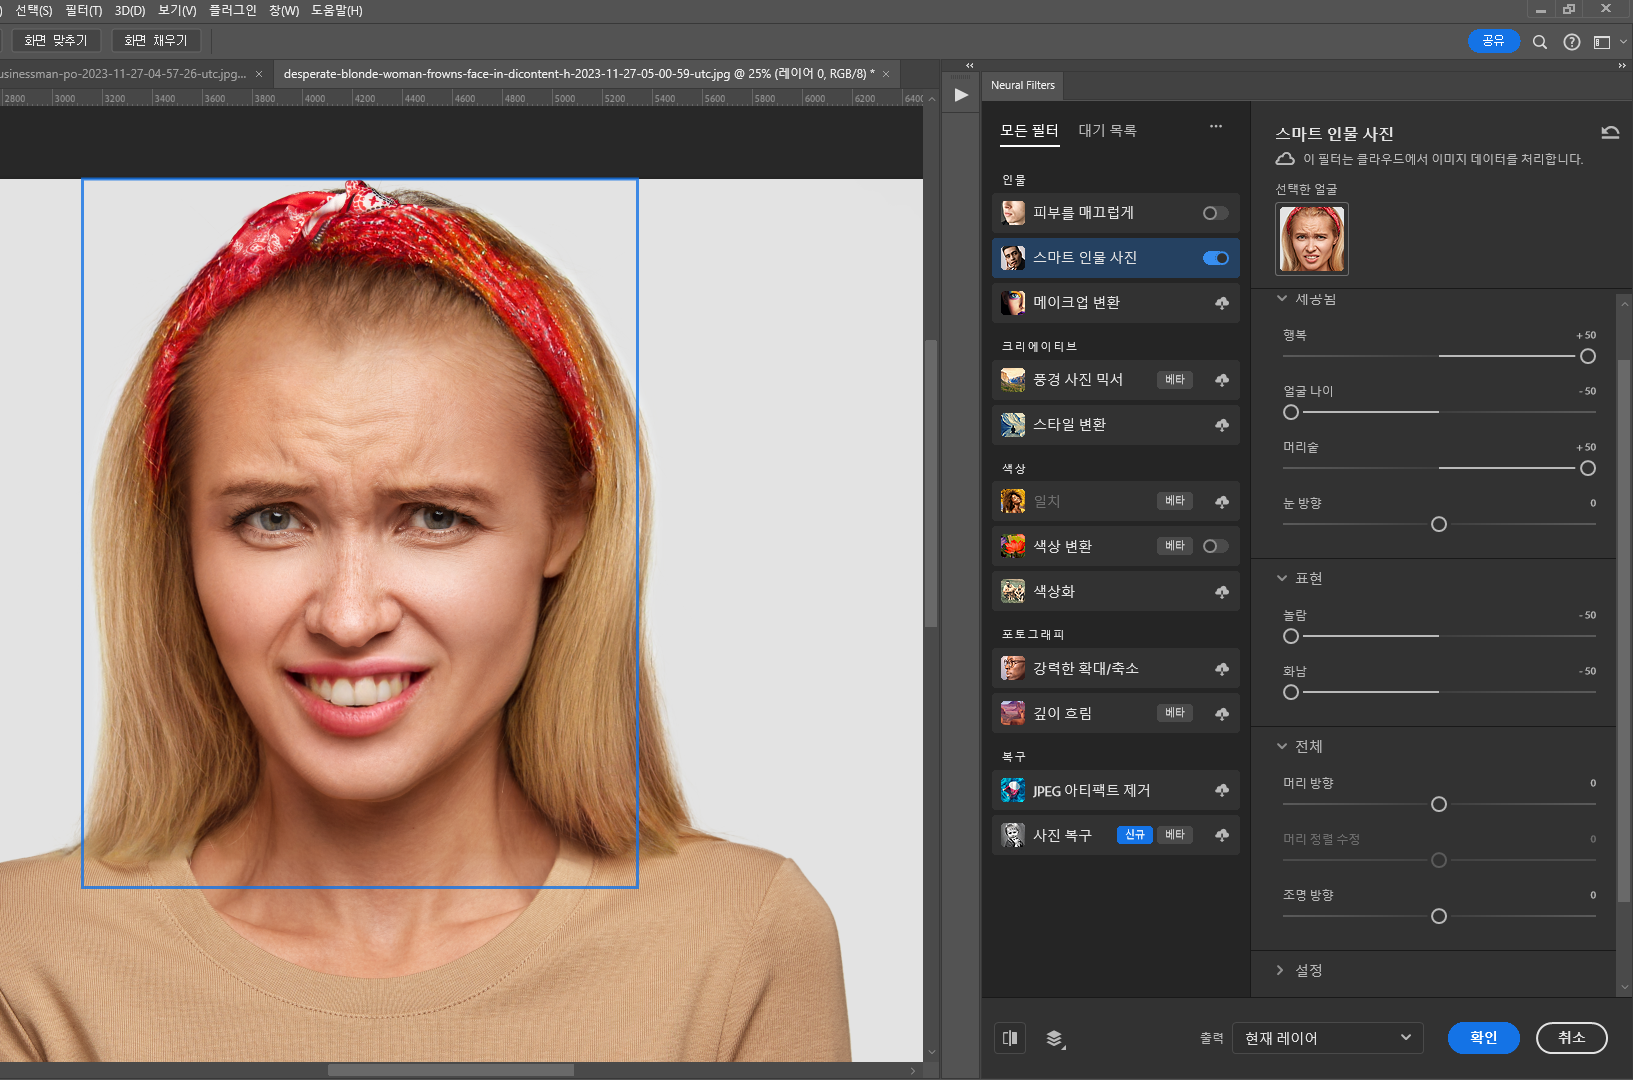This screenshot has height=1080, width=1633.
Task: Click the 피부를 매끄럽게 filter face icon
Action: (1013, 213)
